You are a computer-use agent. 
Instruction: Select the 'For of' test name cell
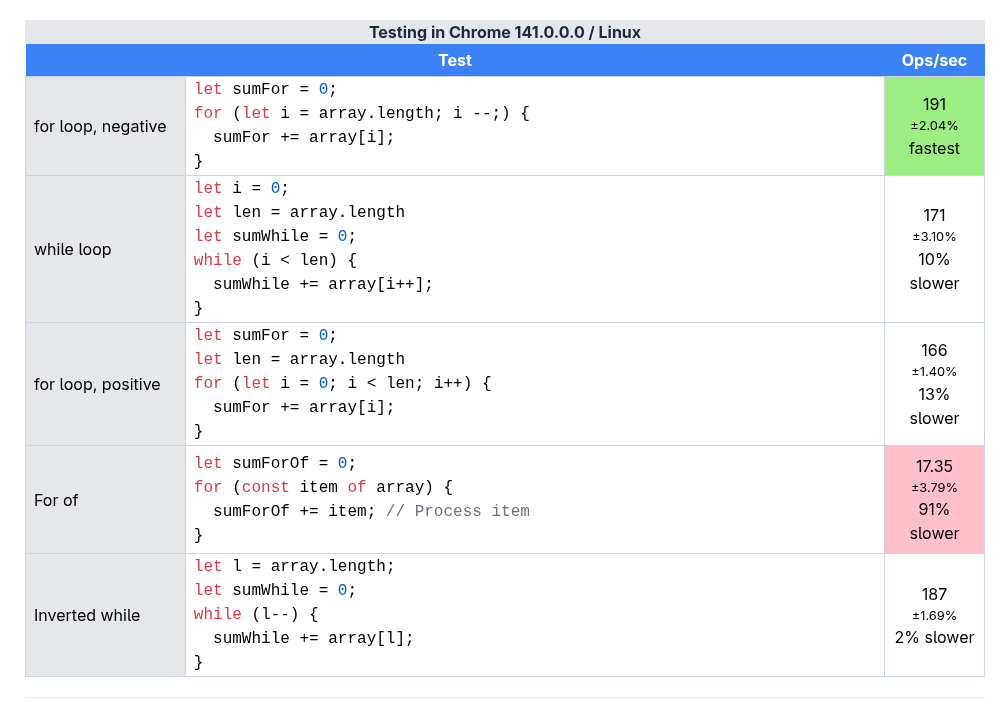(x=106, y=500)
